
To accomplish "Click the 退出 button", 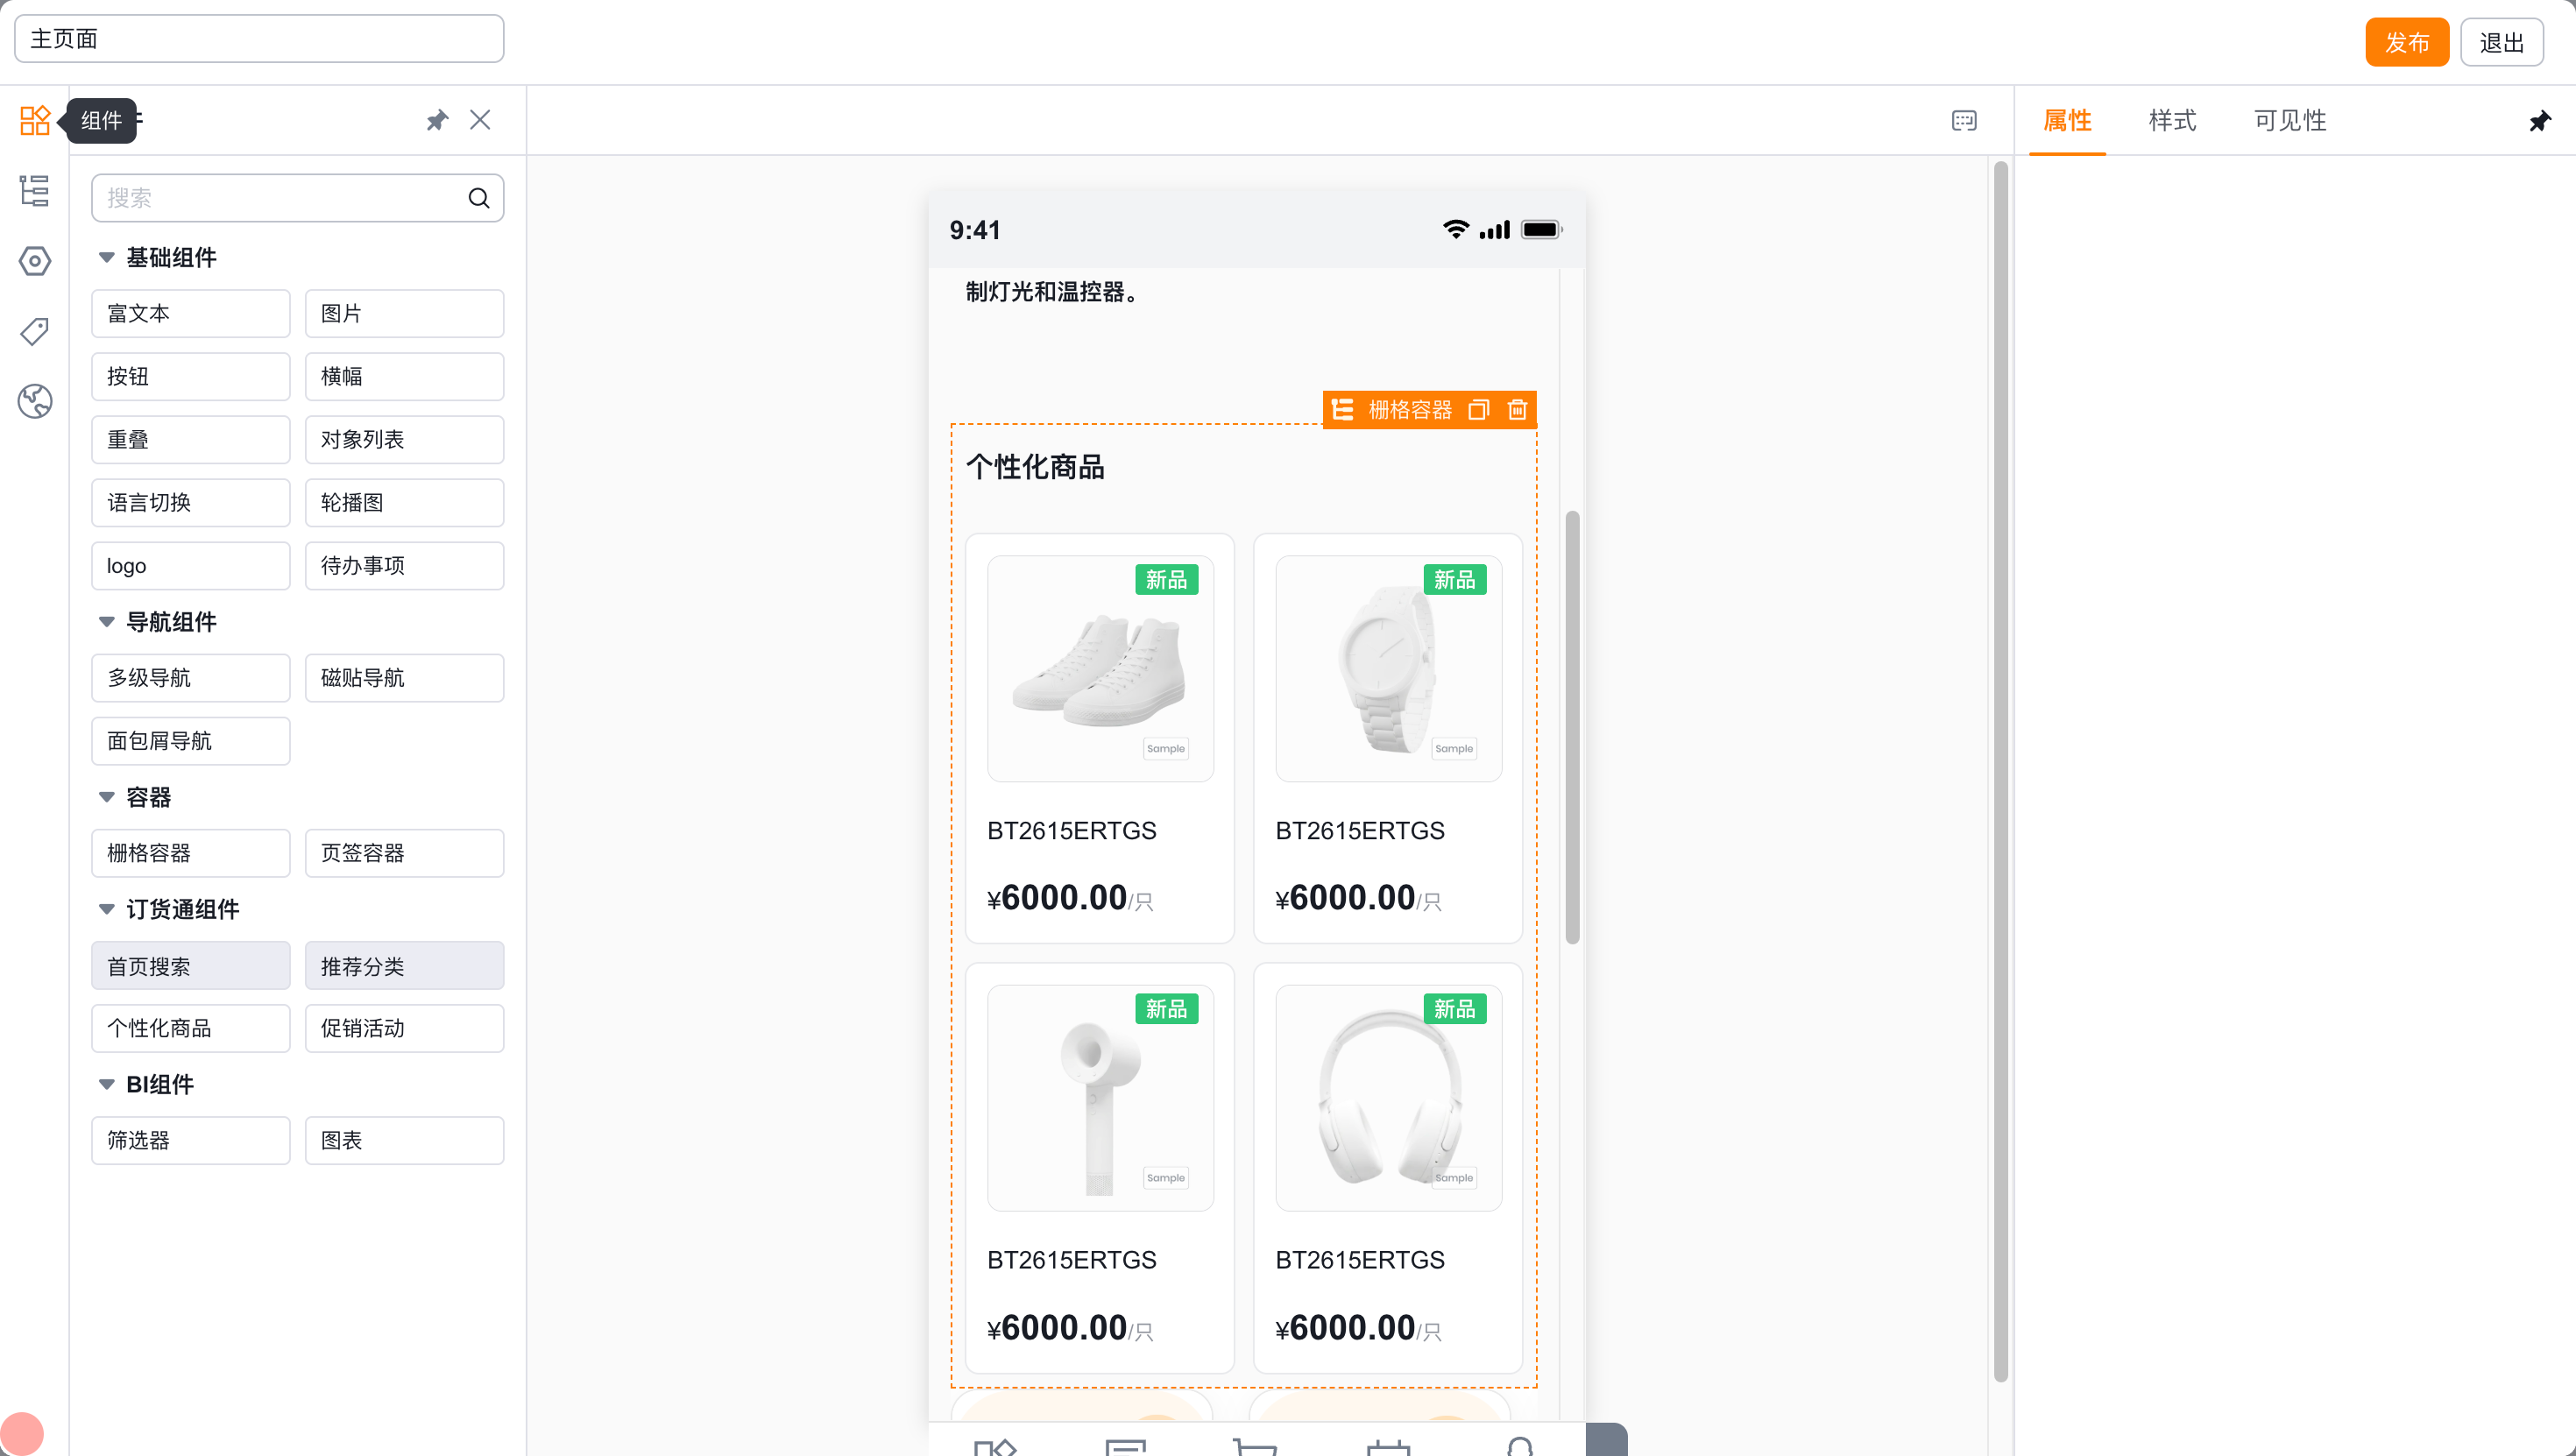I will (2501, 42).
